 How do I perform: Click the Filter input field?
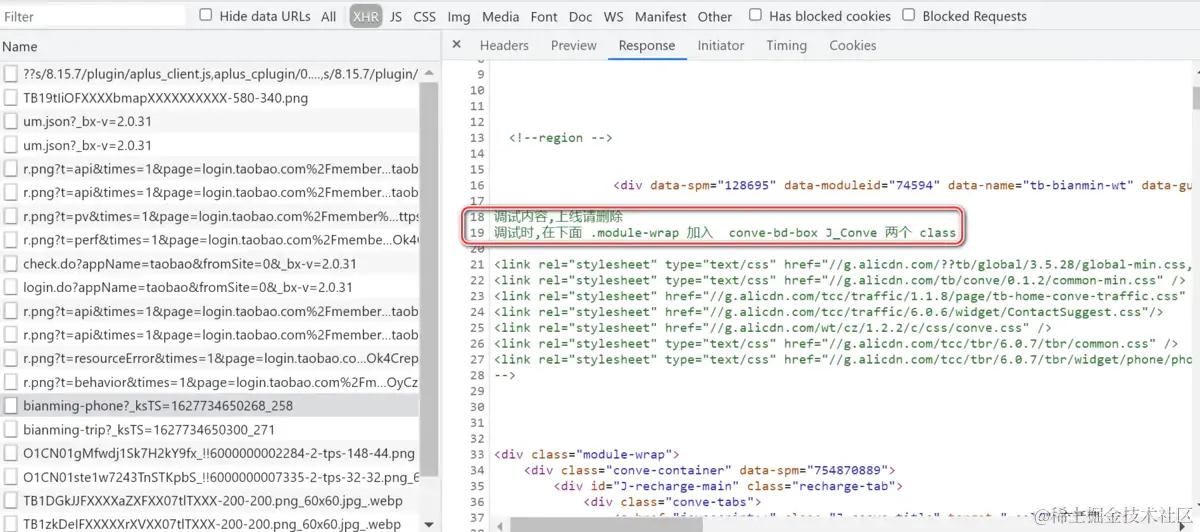94,16
